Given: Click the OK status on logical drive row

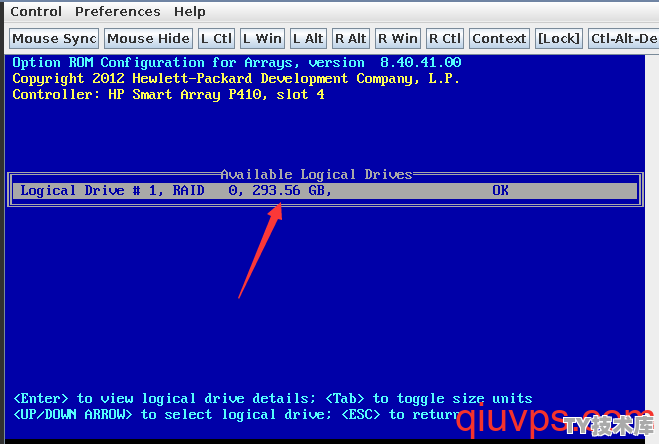Looking at the screenshot, I should pyautogui.click(x=500, y=190).
